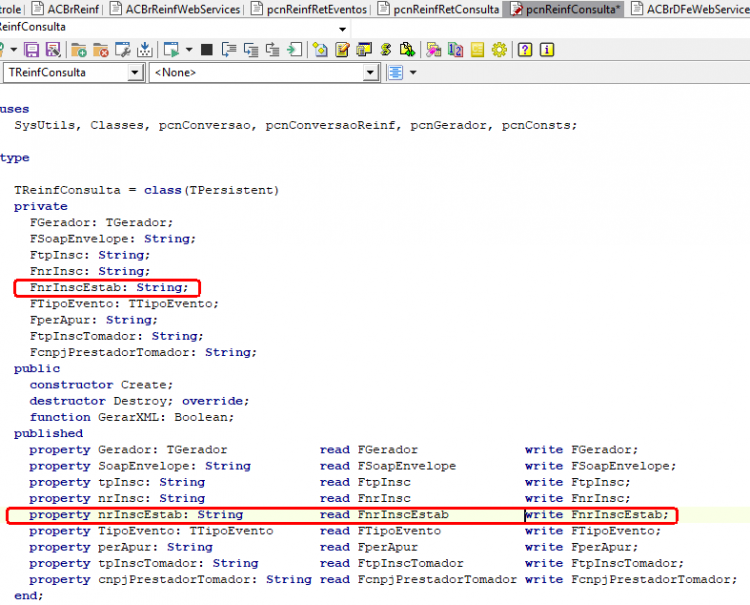Click the yellow info 'i' icon

coord(547,50)
